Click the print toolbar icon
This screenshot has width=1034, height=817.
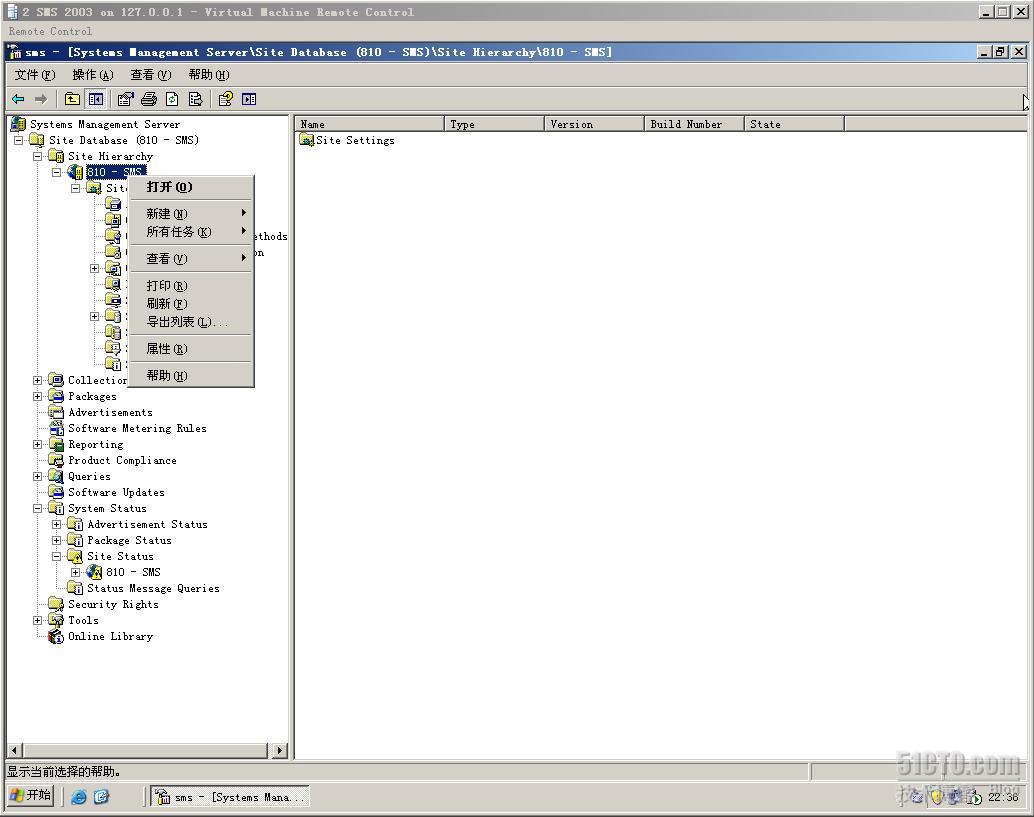[149, 99]
